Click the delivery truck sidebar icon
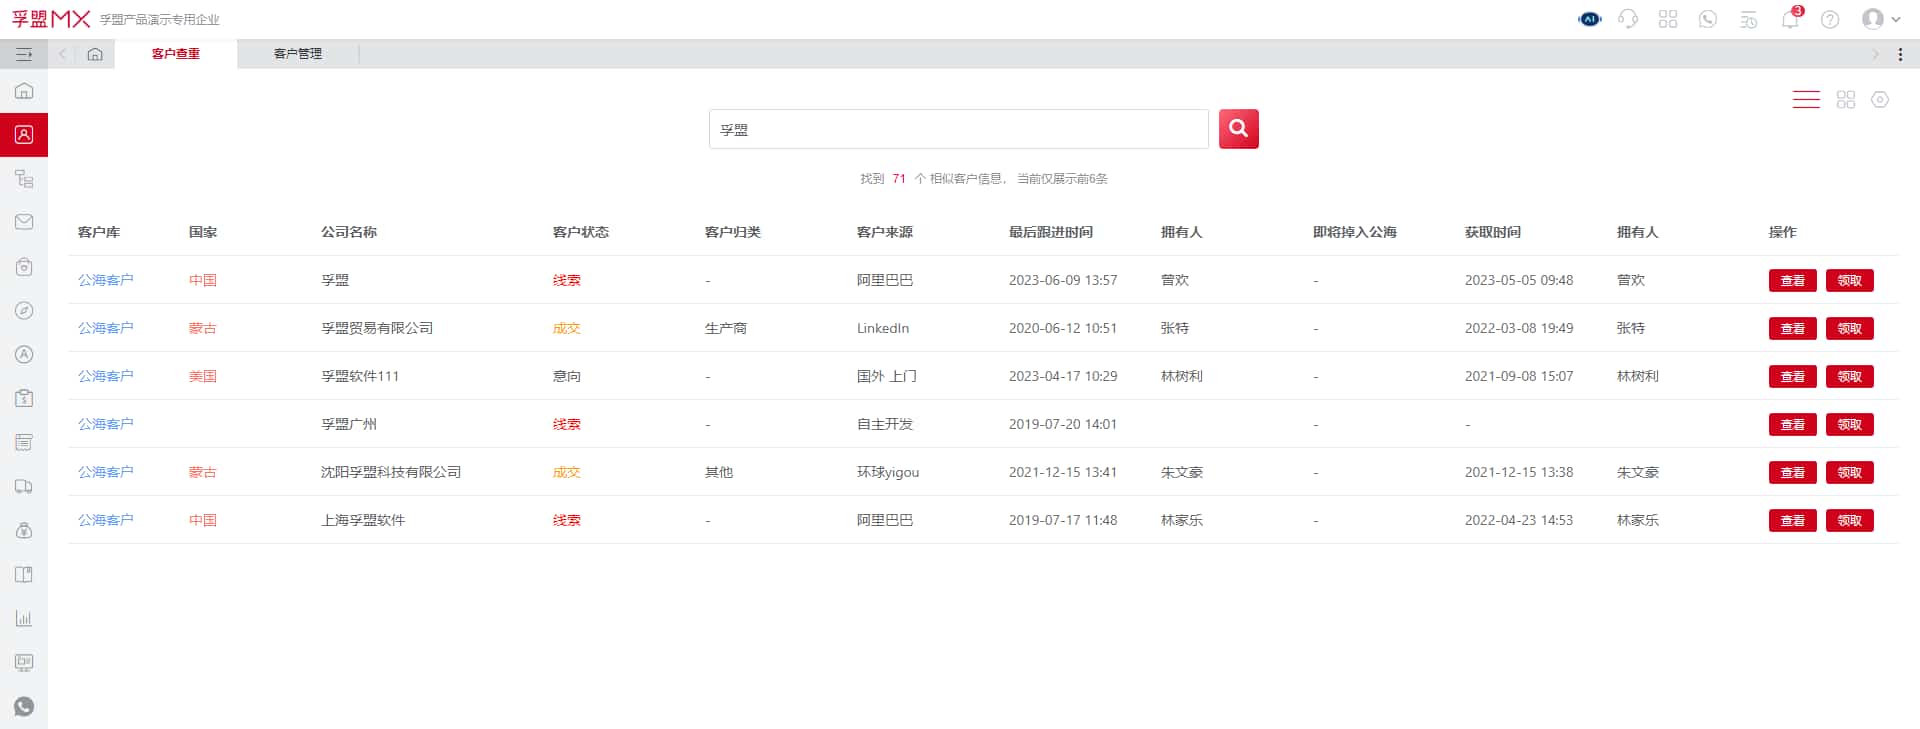The height and width of the screenshot is (729, 1920). point(24,487)
